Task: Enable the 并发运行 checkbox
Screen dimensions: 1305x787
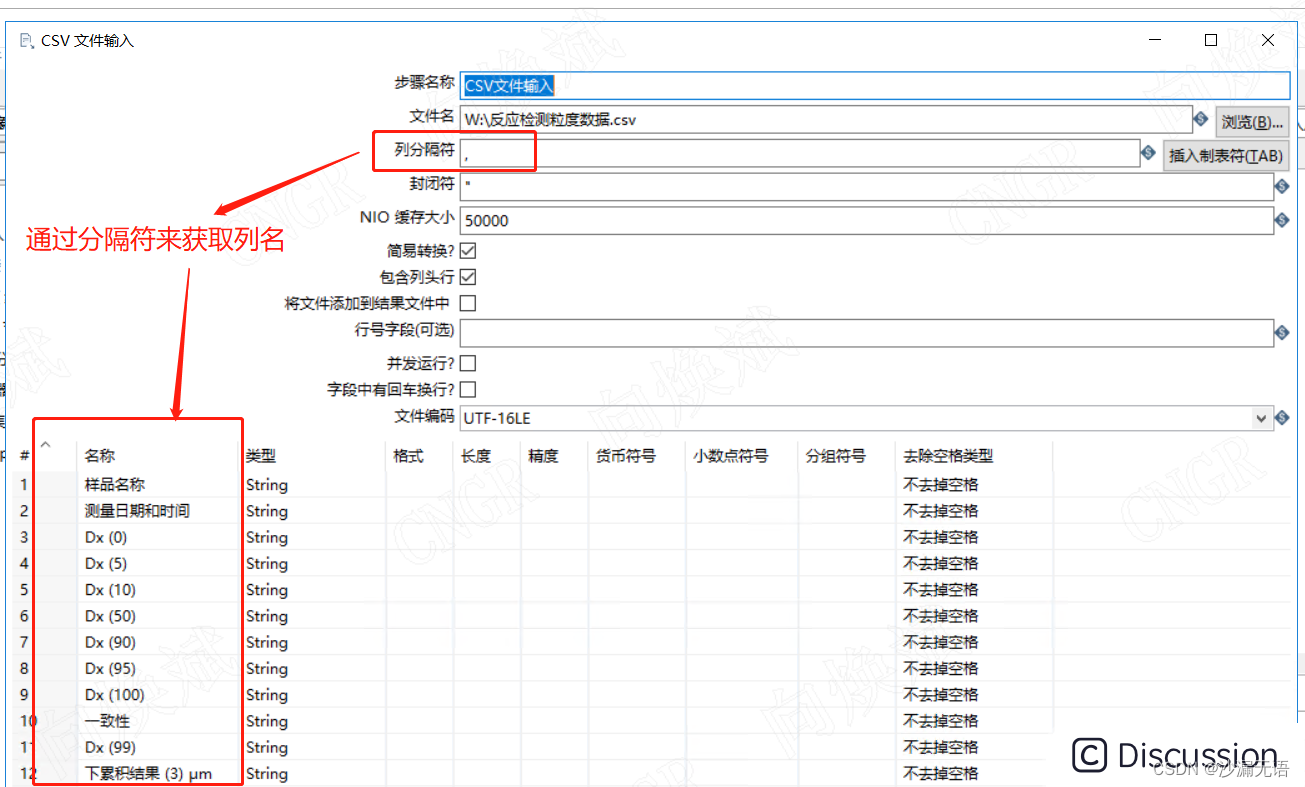Action: pos(467,362)
